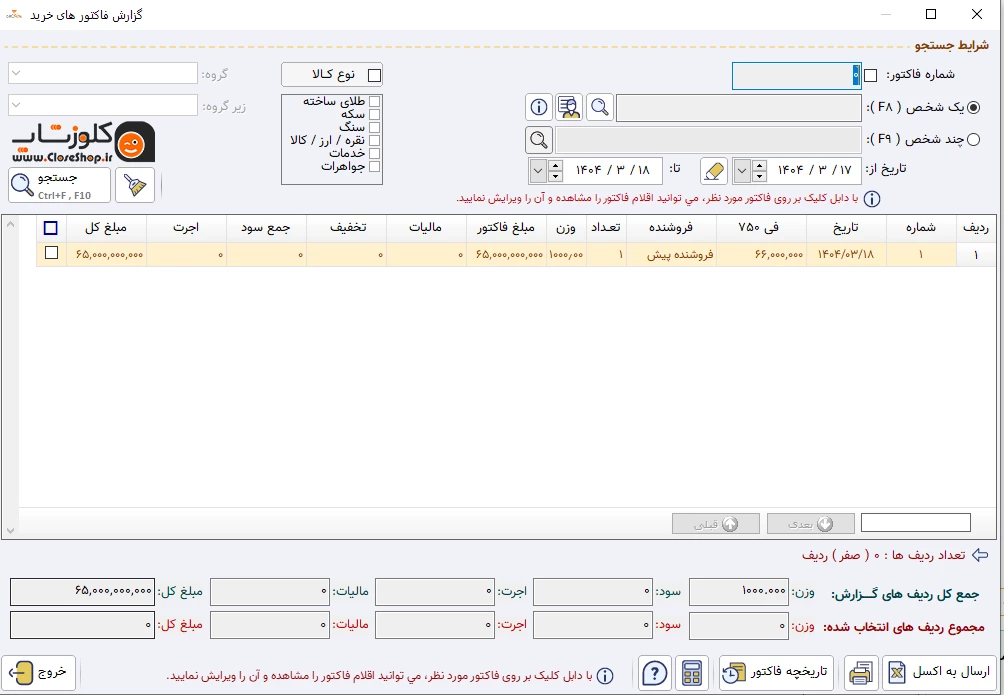
Task: Click the یک شخص name input field
Action: [x=738, y=108]
